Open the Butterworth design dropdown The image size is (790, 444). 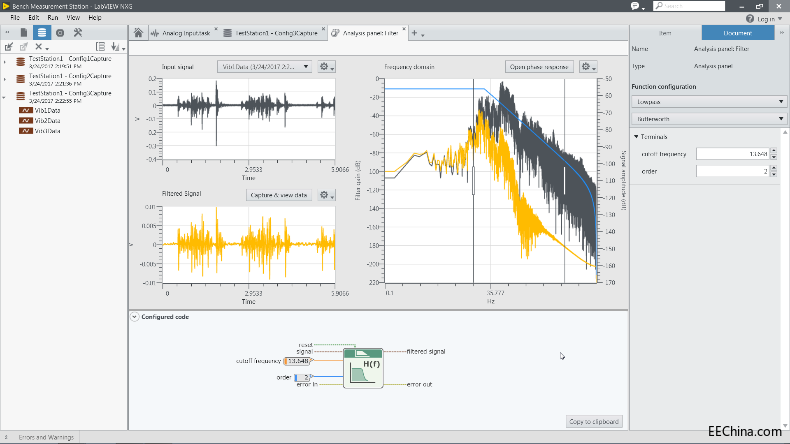coord(708,119)
